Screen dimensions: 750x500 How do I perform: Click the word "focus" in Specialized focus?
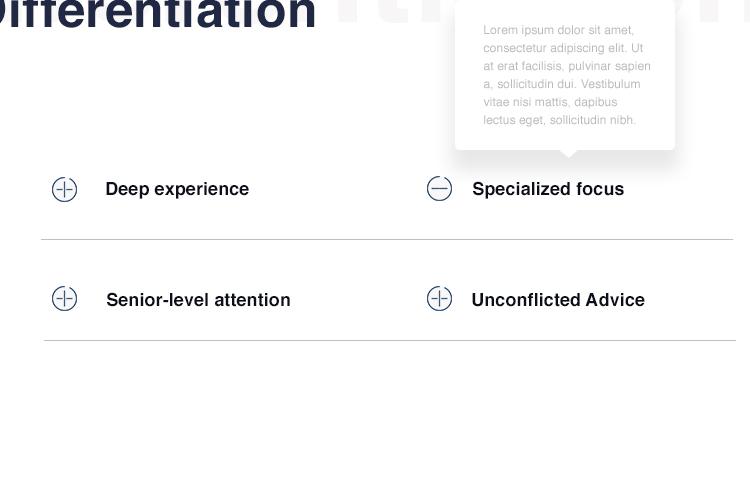point(600,189)
